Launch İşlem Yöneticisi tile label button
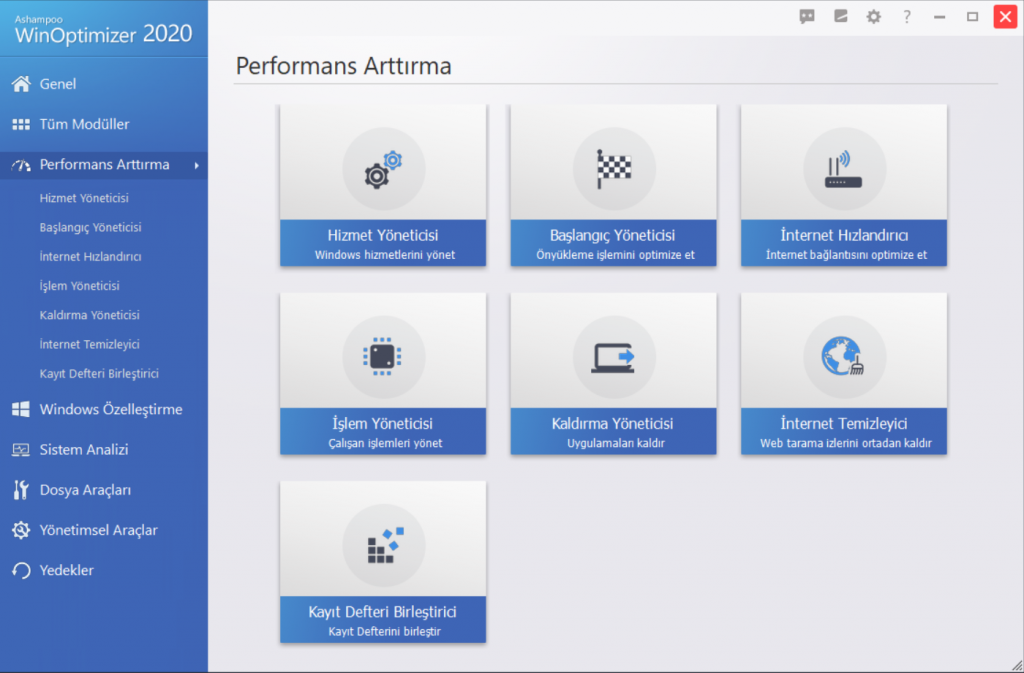Screen dimensions: 1024x673 pos(383,431)
